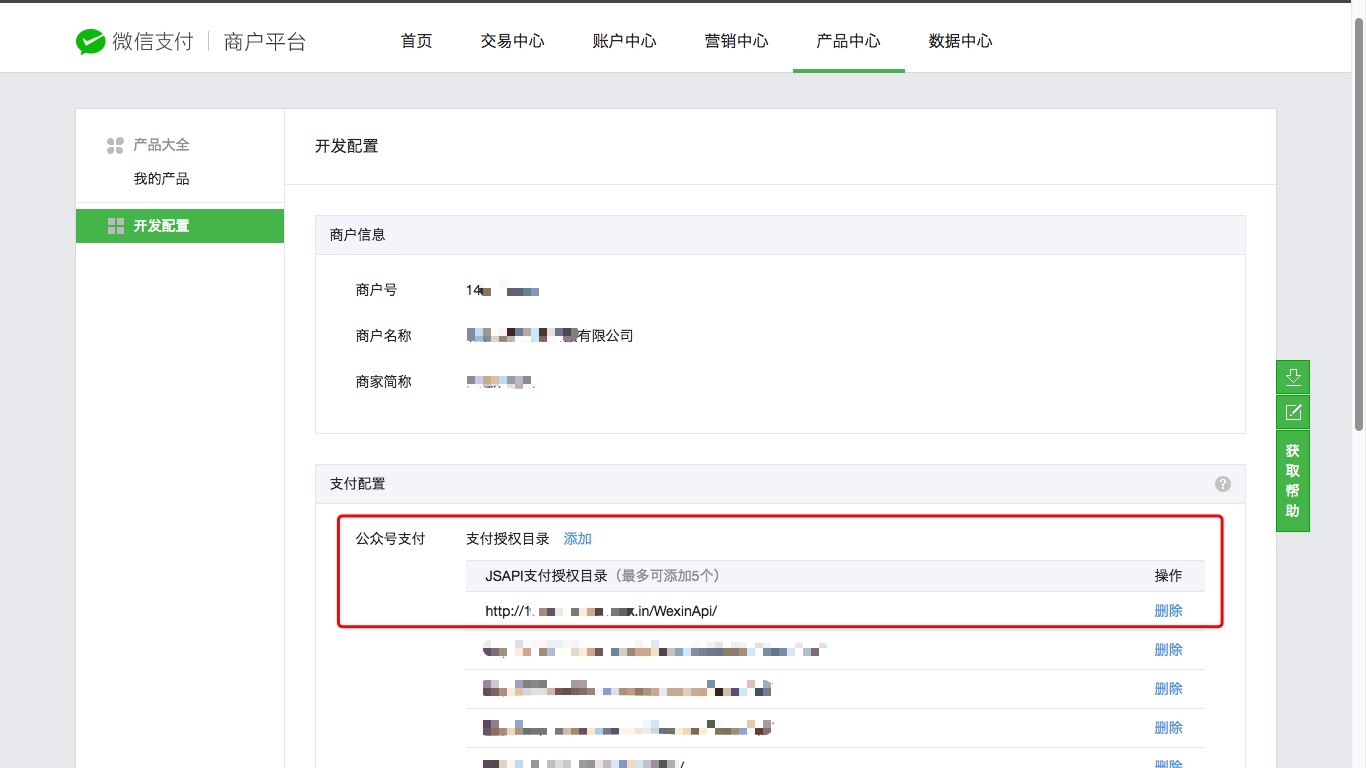Screen dimensions: 1366x768
Task: Select the 产品中心 tab
Action: (x=848, y=41)
